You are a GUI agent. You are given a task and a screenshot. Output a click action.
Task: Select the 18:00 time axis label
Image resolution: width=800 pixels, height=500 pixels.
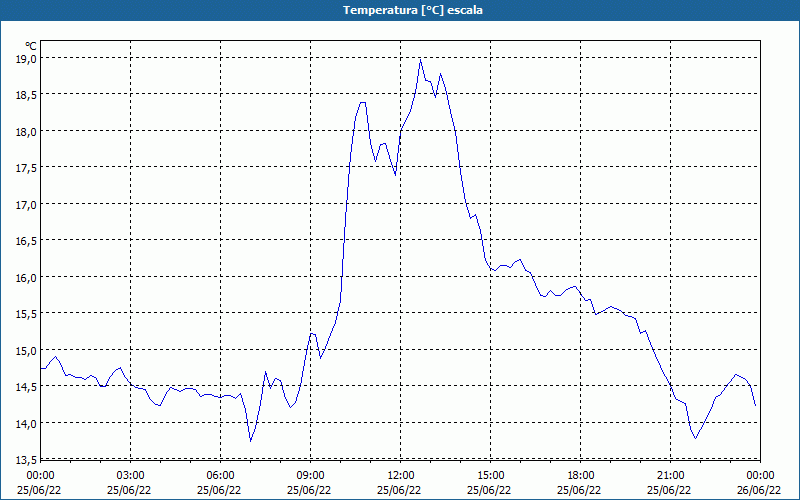(581, 476)
